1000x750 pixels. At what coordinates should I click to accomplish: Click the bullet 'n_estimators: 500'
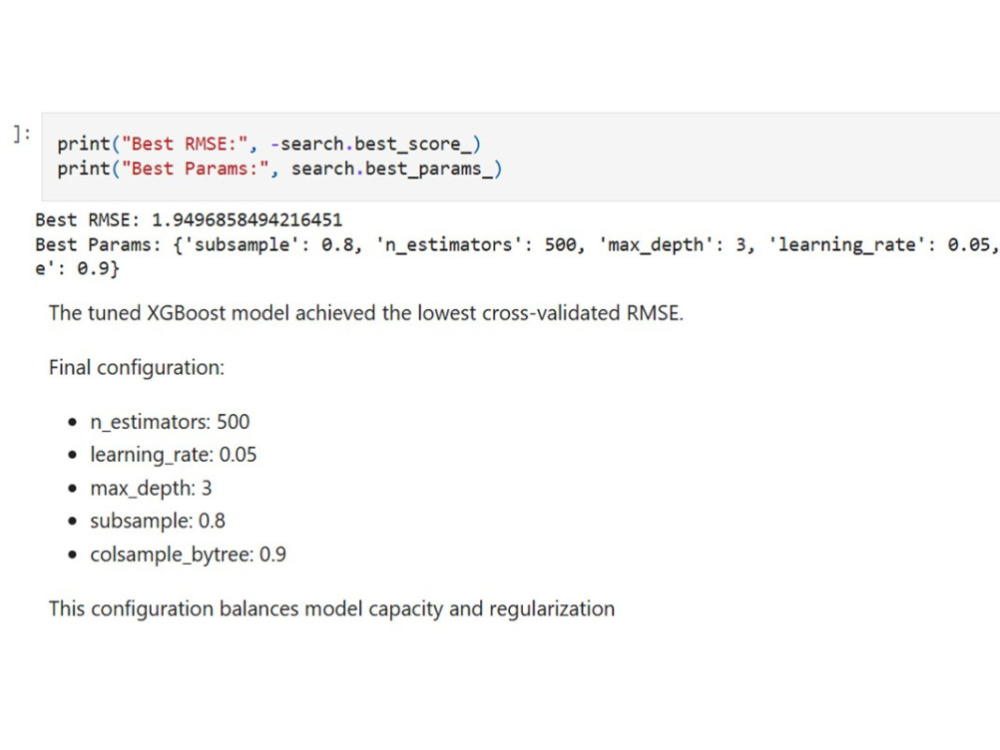[x=170, y=422]
